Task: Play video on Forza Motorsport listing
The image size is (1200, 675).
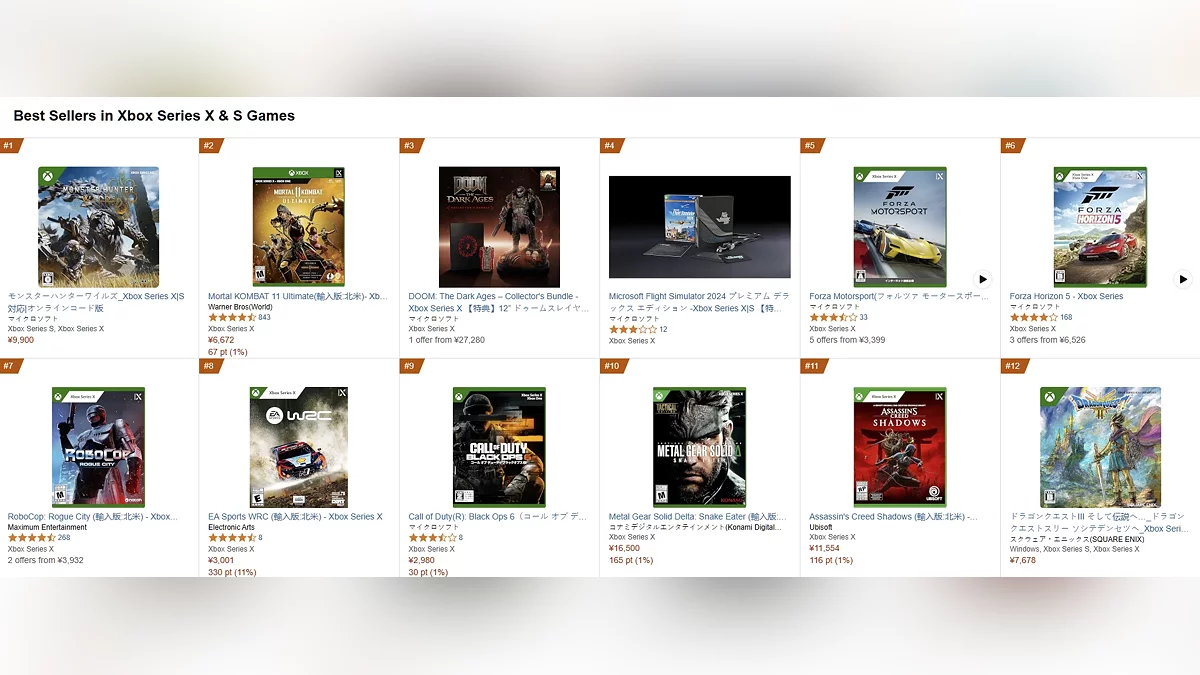Action: point(982,279)
